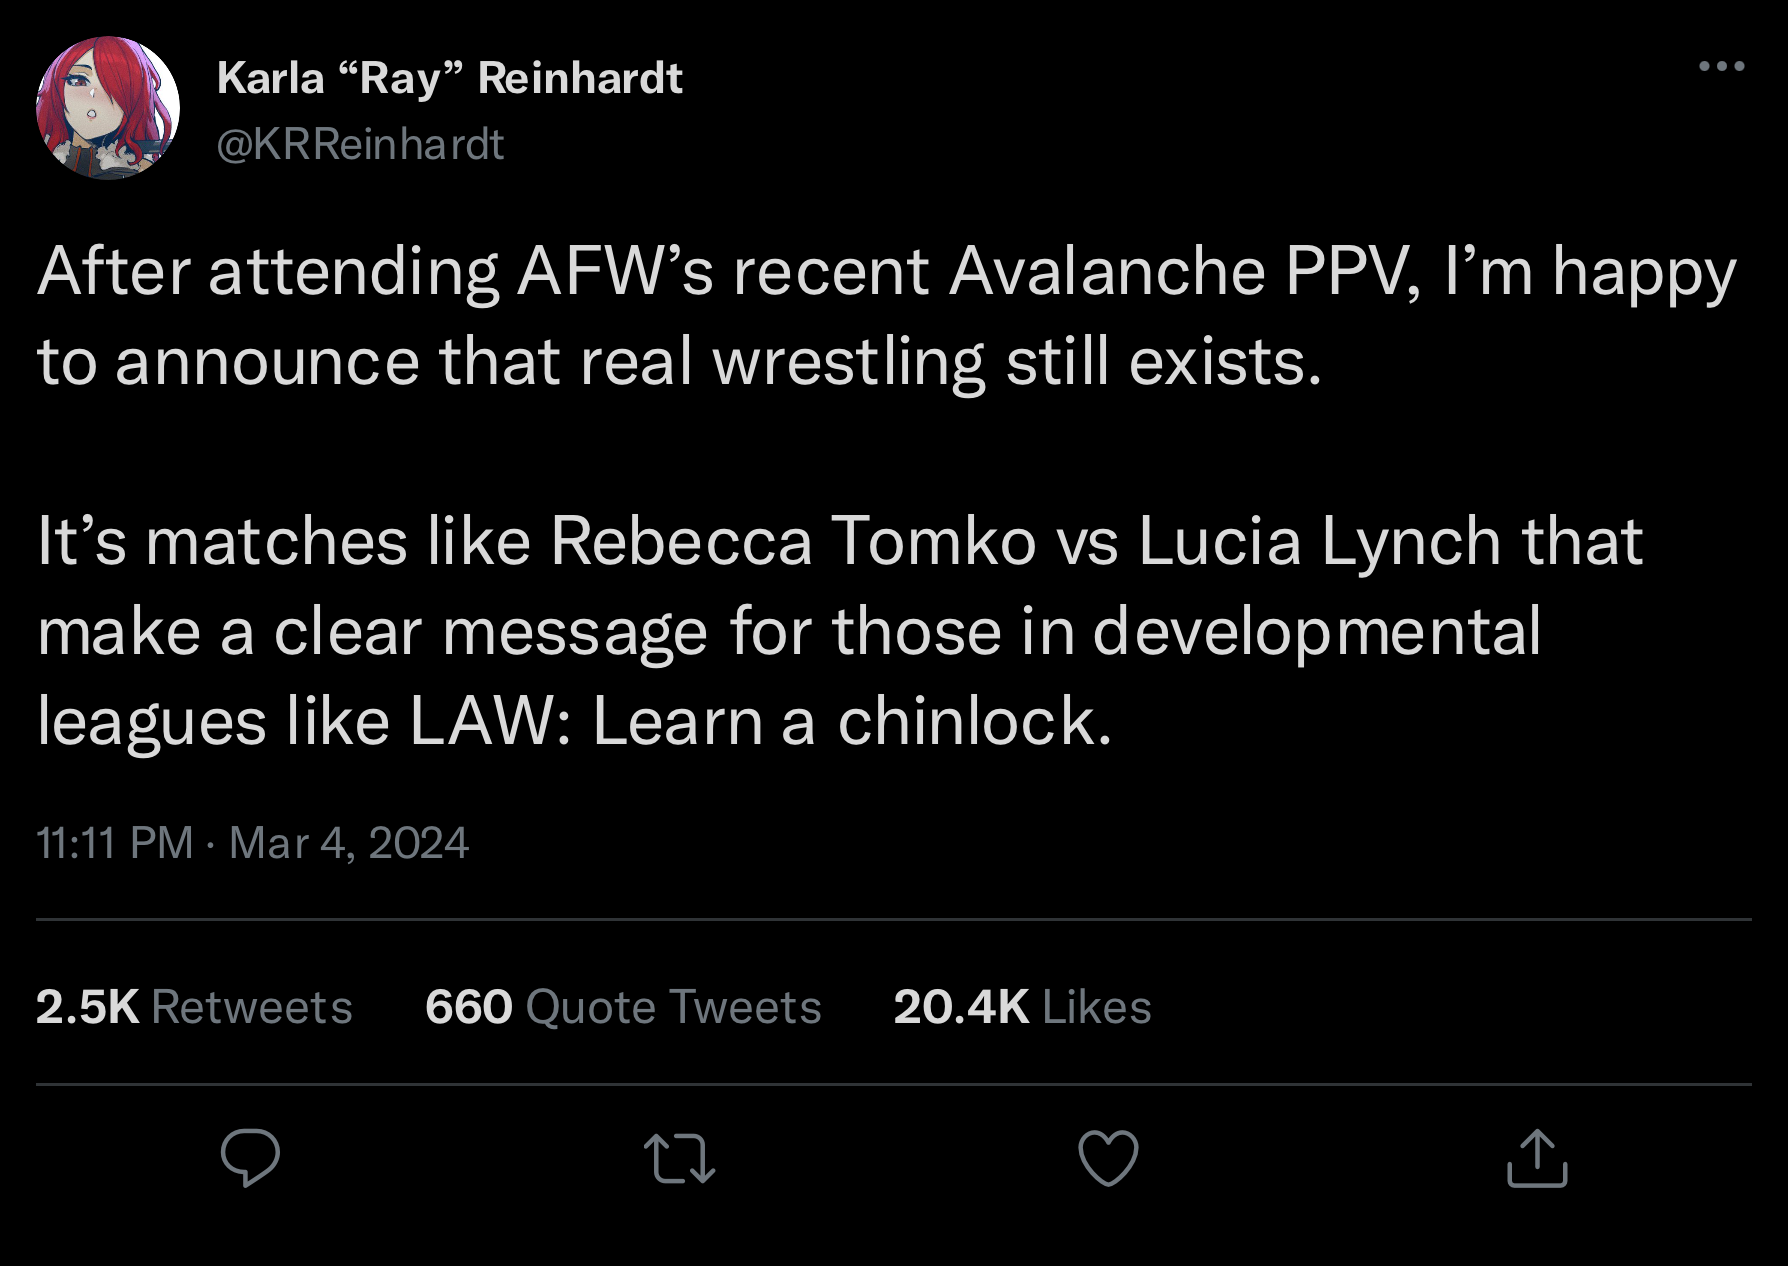1788x1266 pixels.
Task: Click the 11:11 PM timestamp
Action: 114,842
